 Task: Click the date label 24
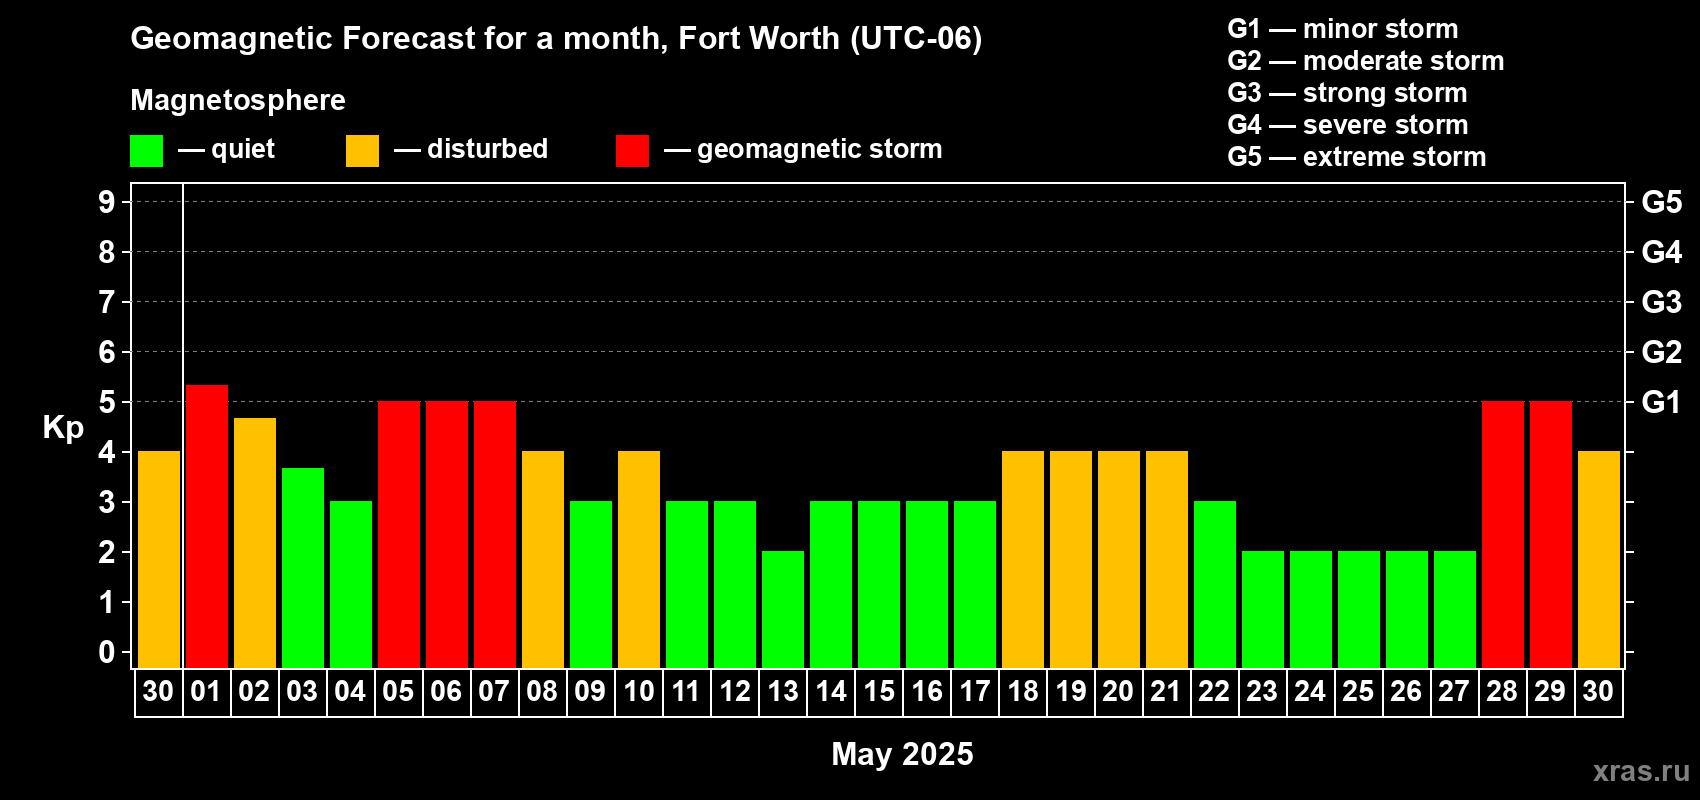1310,691
